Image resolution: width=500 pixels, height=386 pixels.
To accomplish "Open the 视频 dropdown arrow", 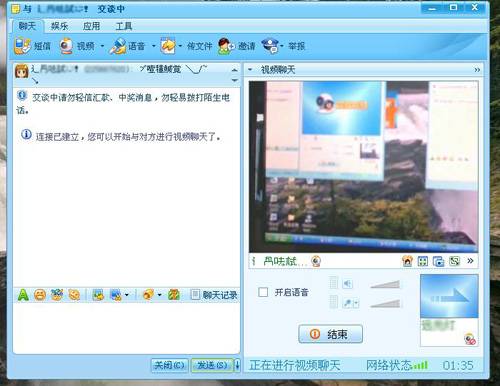I will pos(102,46).
